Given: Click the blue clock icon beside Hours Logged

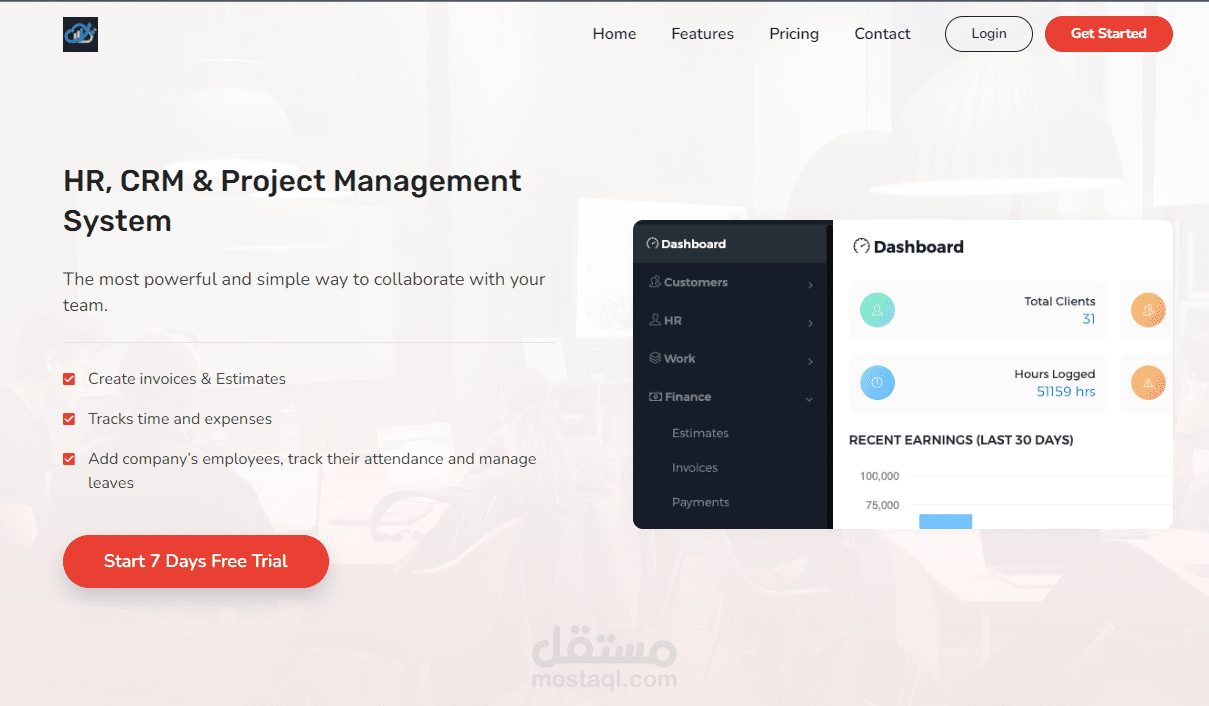Looking at the screenshot, I should coord(877,383).
